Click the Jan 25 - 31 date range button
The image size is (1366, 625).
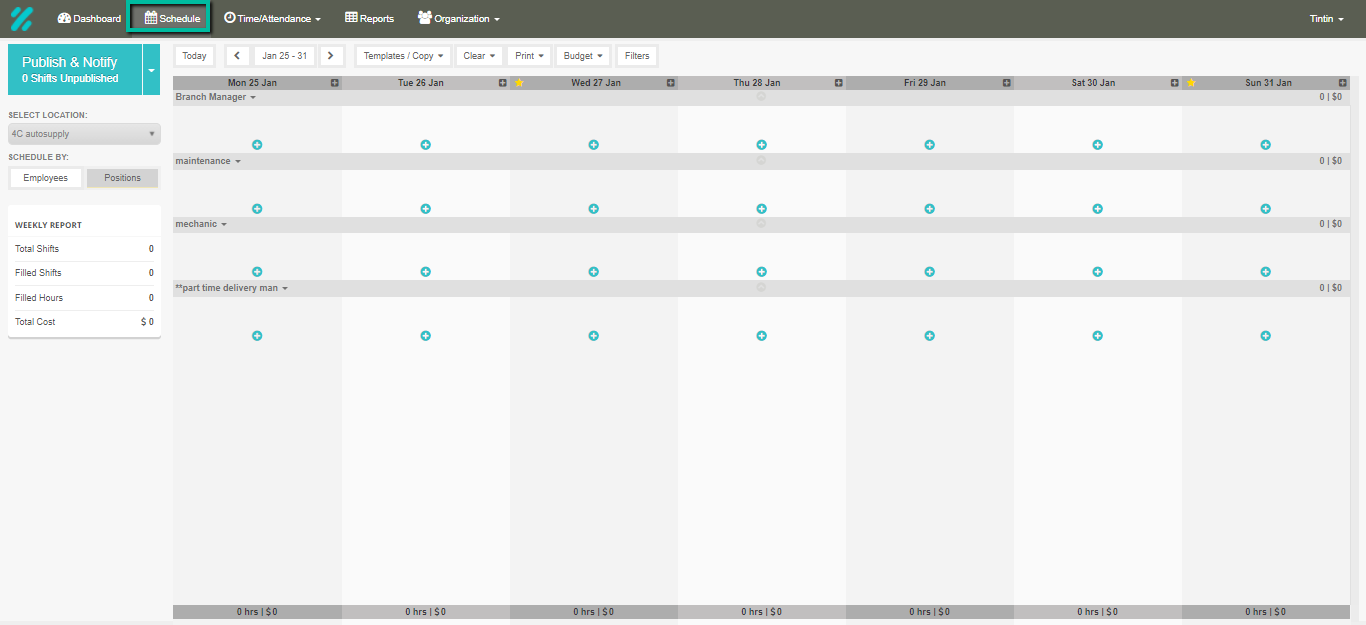click(284, 56)
